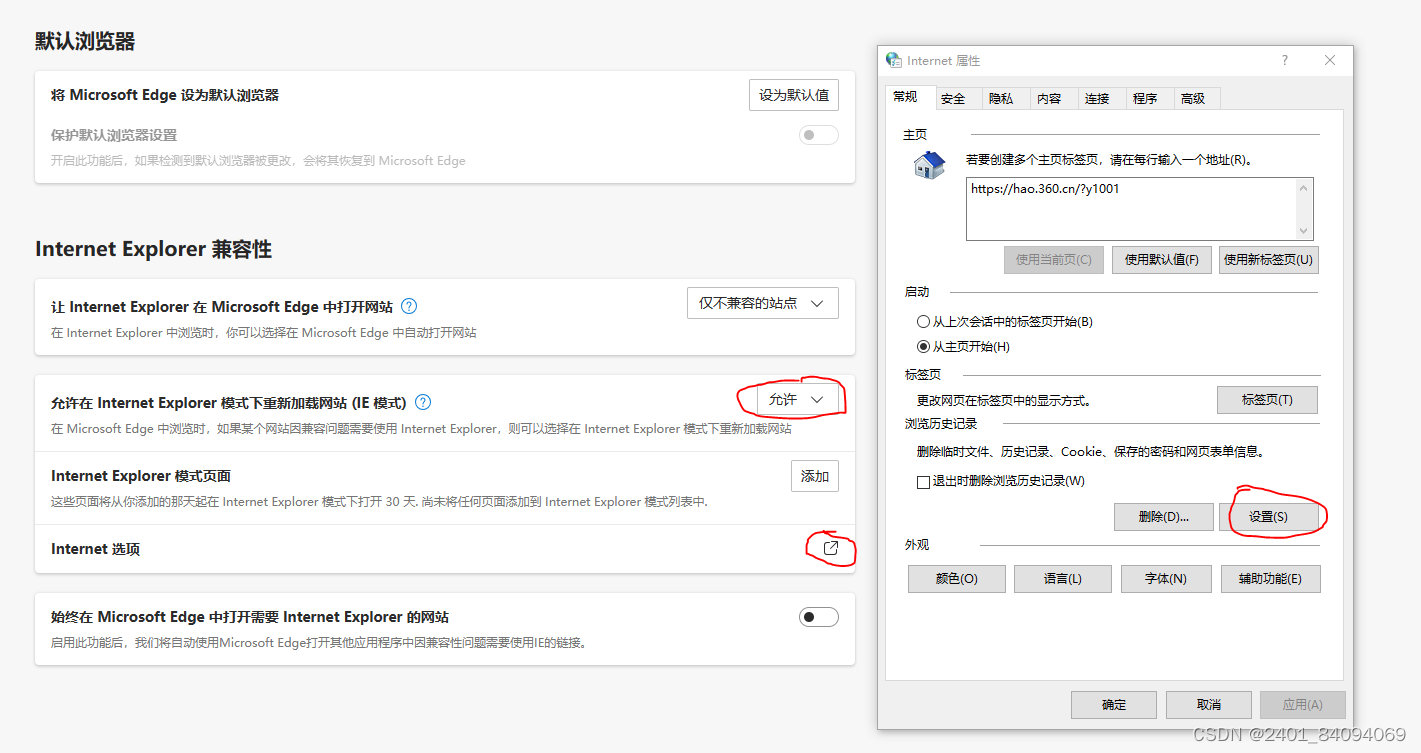The image size is (1421, 753).
Task: Click the Internet 选项 row label
Action: [x=95, y=549]
